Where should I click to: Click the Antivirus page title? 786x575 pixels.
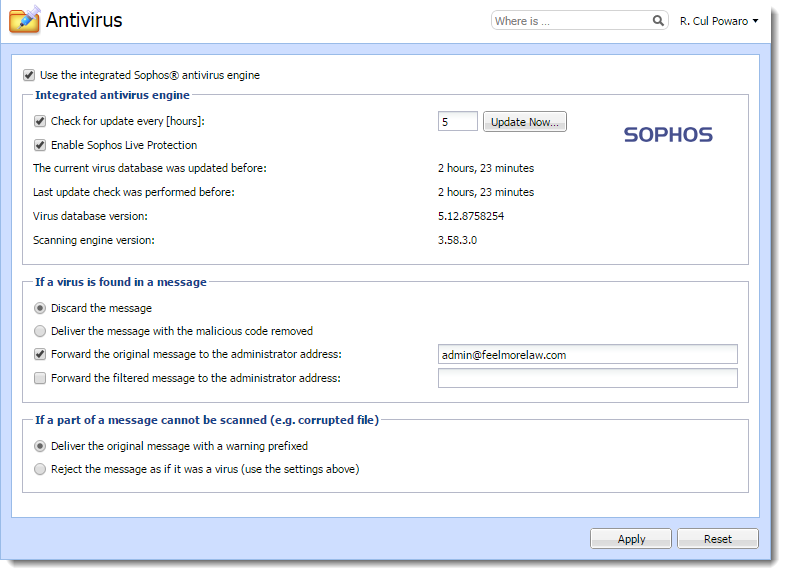(84, 20)
